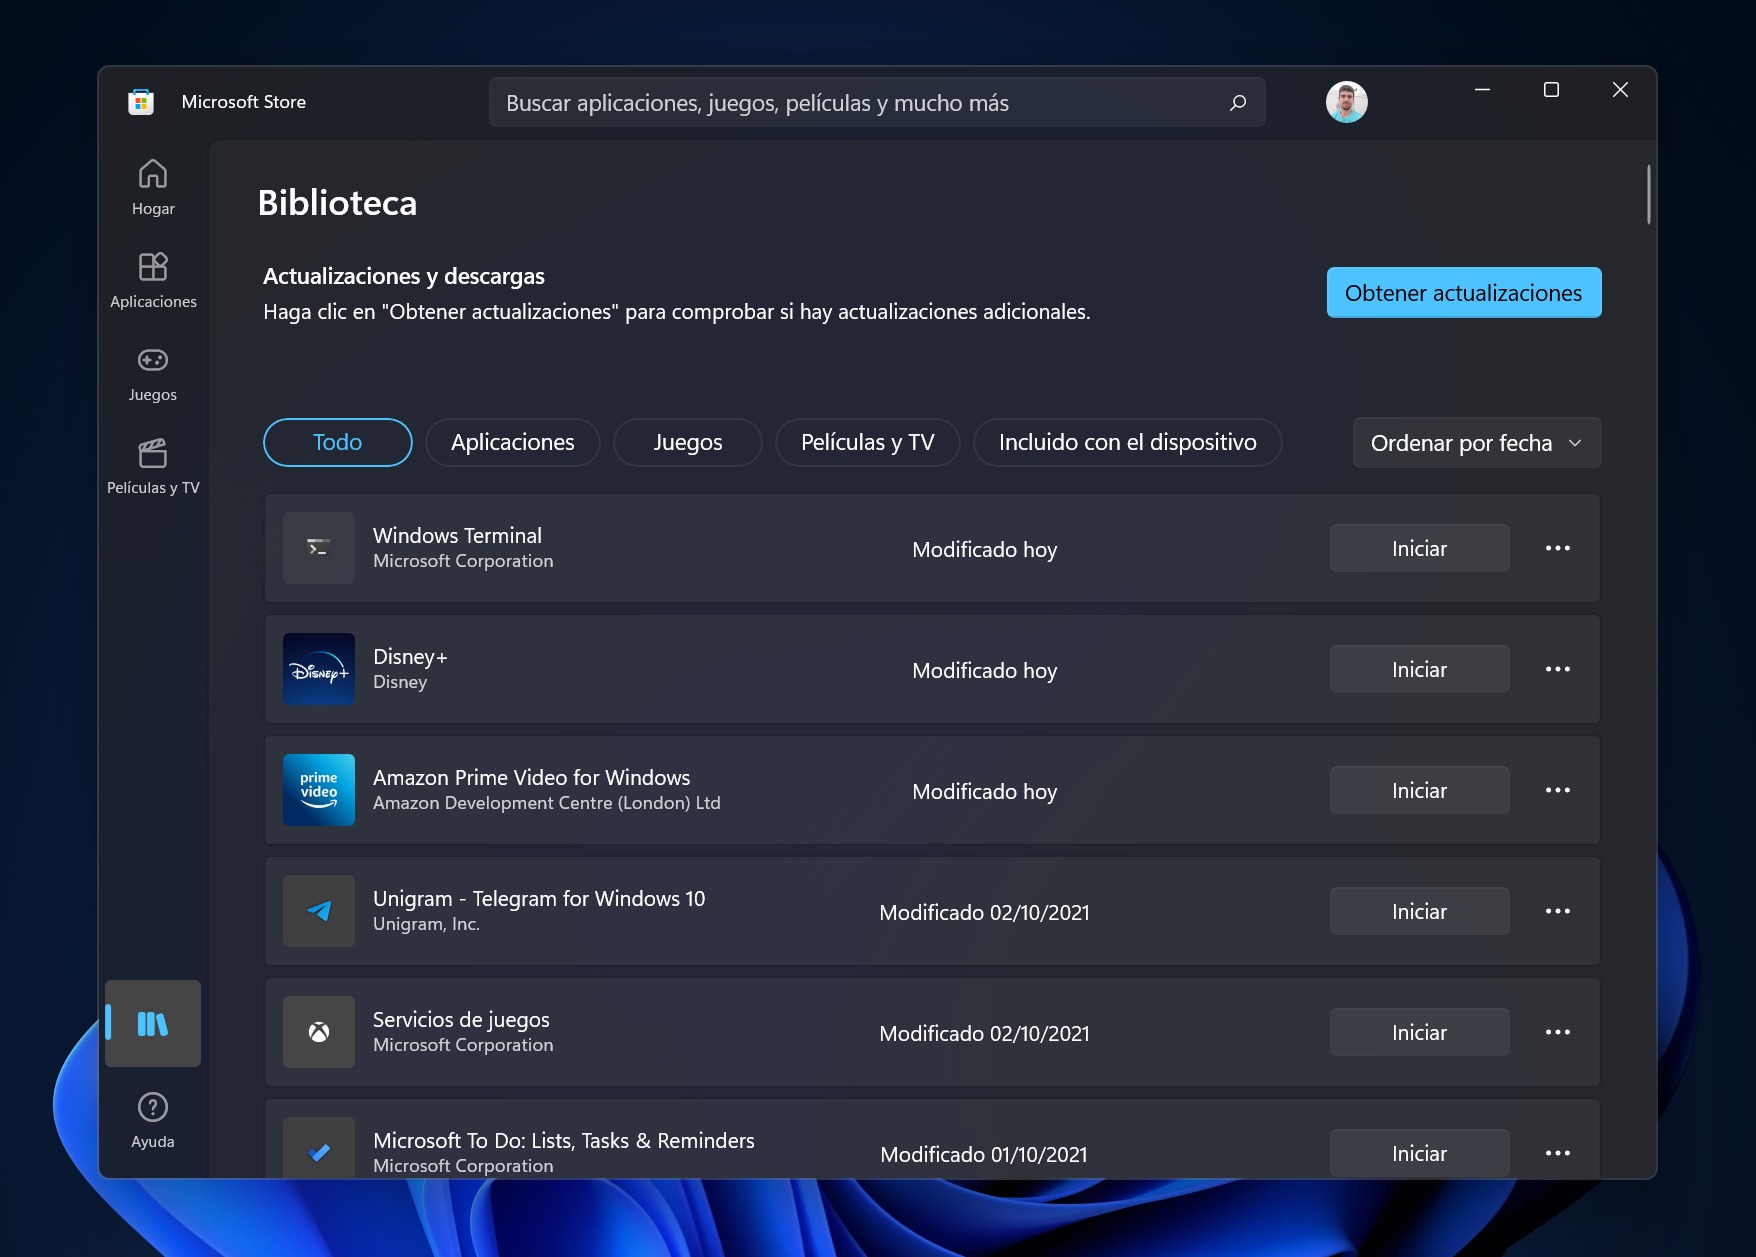
Task: Click the Servicios de juegos Xbox icon
Action: [319, 1032]
